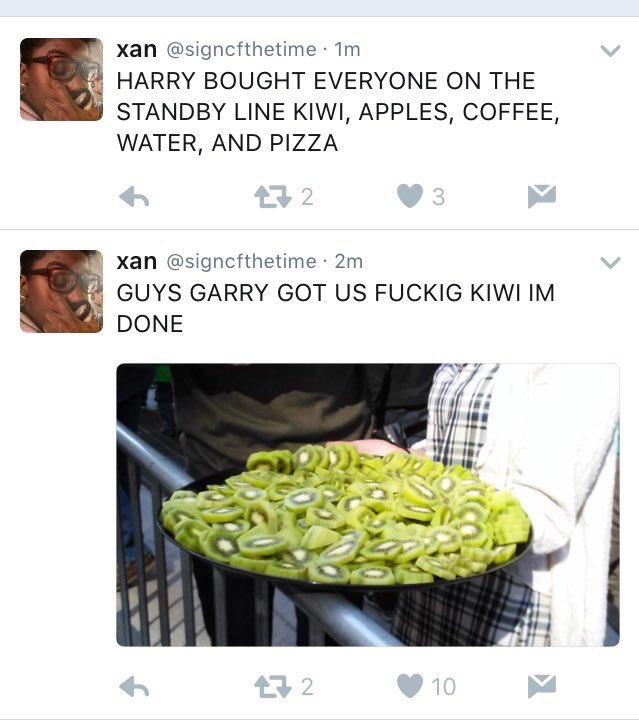Viewport: 639px width, 721px height.
Task: Open the 2m timestamp of the second tweet
Action: click(x=349, y=262)
